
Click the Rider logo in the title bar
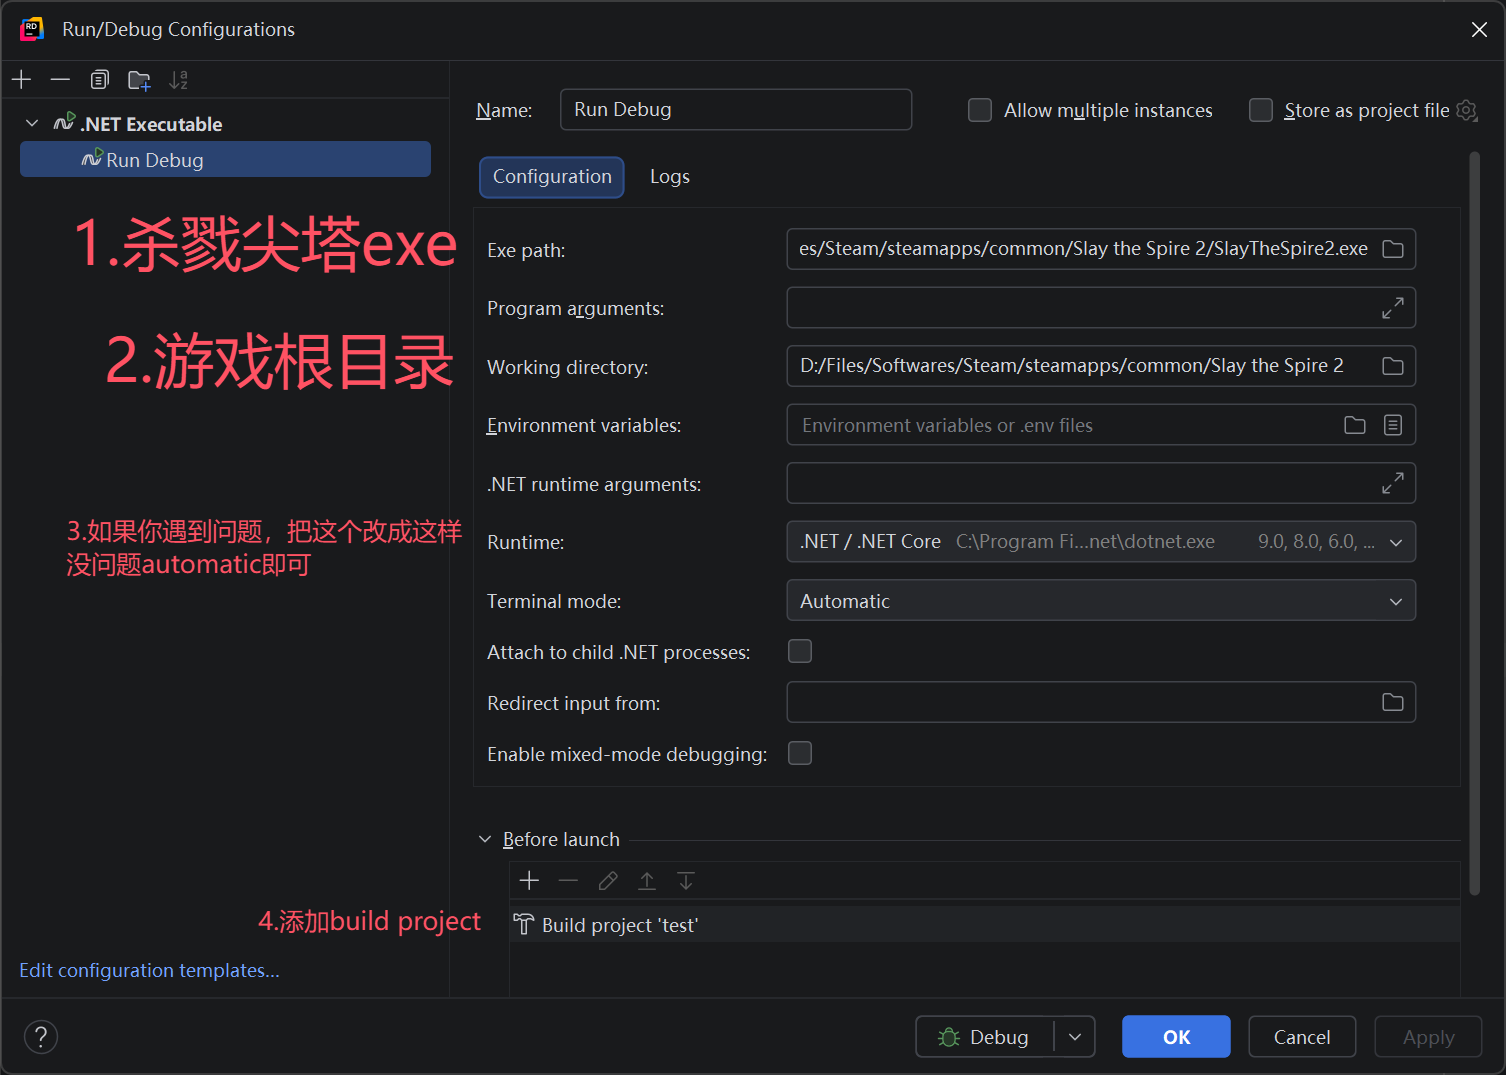click(x=32, y=29)
